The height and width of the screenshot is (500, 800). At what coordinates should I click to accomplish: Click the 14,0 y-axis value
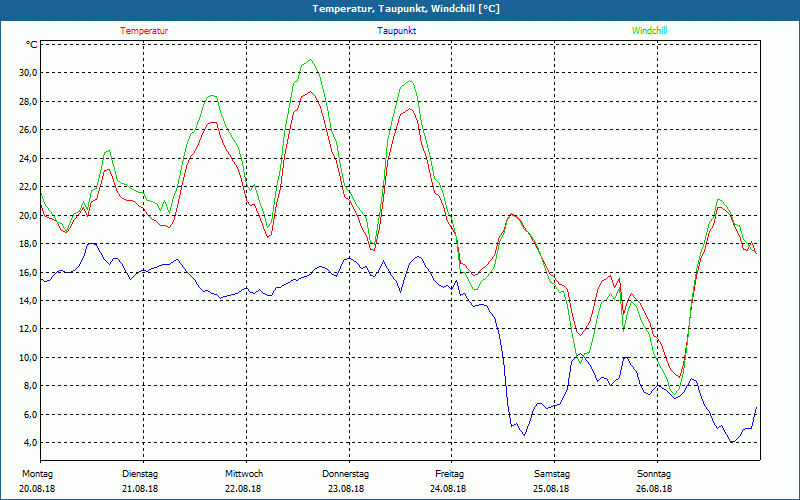point(28,301)
